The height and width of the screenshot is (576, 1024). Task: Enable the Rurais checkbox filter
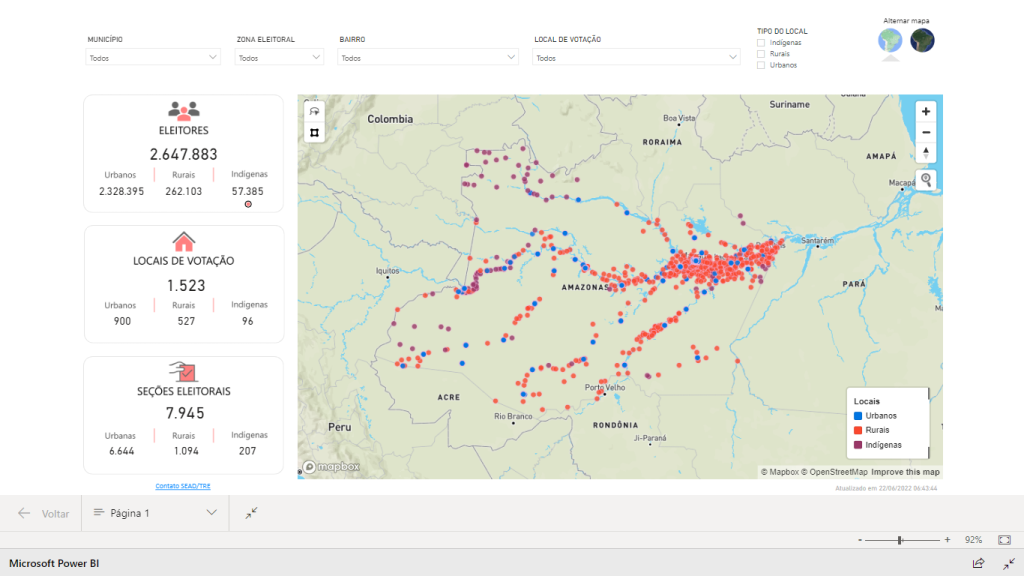point(761,54)
